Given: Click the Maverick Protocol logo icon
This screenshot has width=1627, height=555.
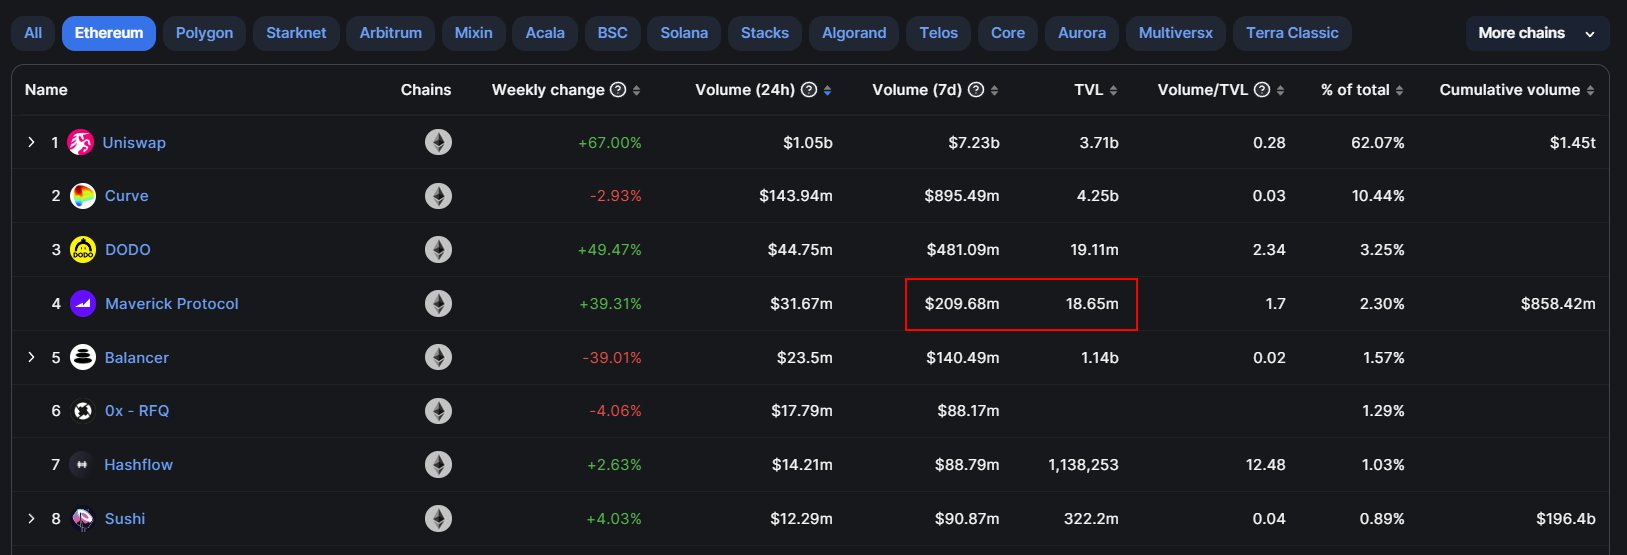Looking at the screenshot, I should point(83,304).
